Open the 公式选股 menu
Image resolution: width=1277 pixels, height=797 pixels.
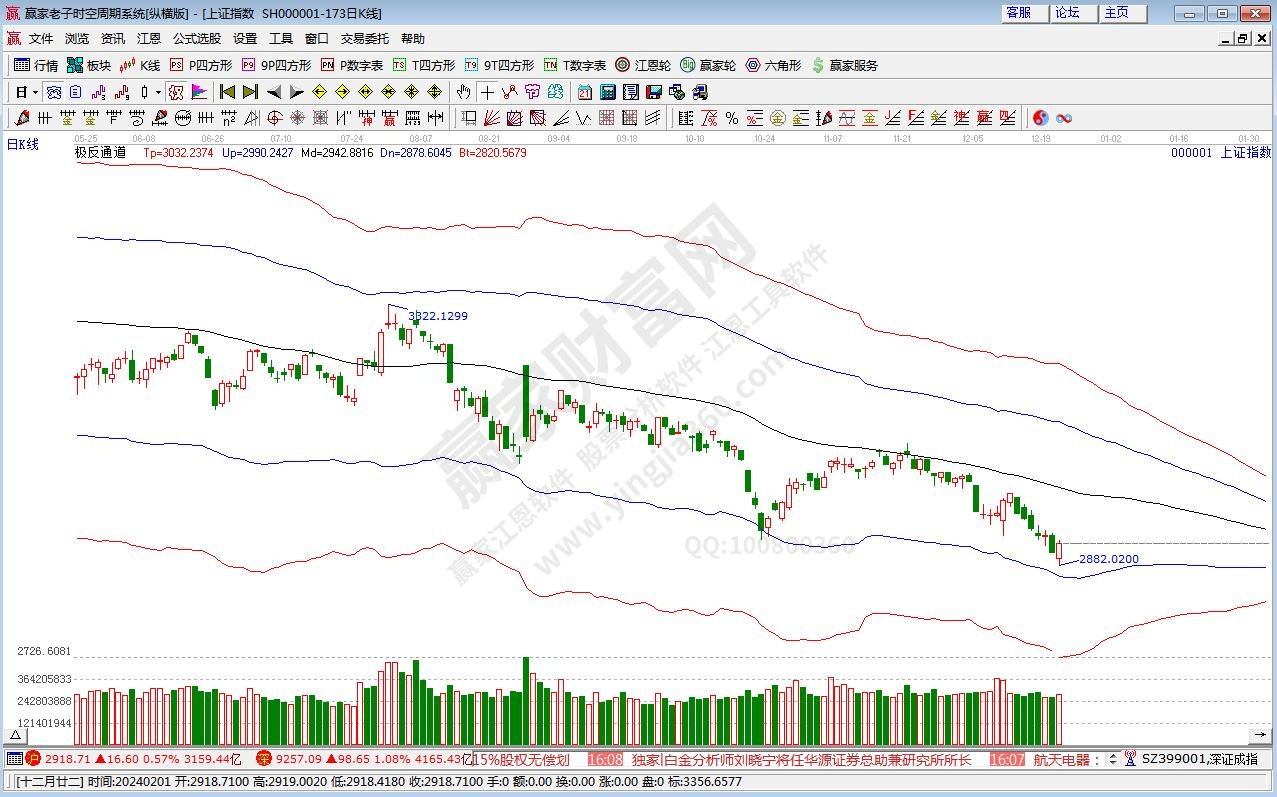click(196, 38)
